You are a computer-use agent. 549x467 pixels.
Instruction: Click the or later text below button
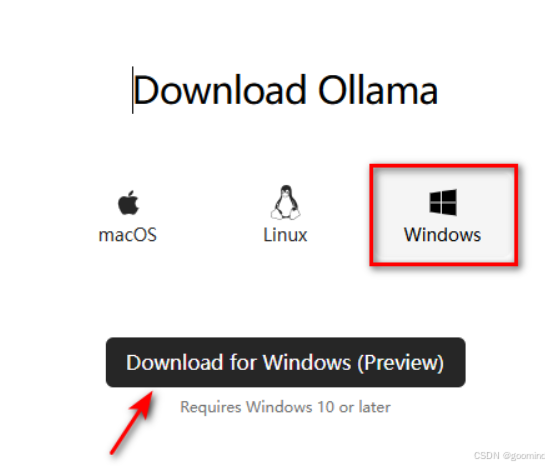(365, 407)
